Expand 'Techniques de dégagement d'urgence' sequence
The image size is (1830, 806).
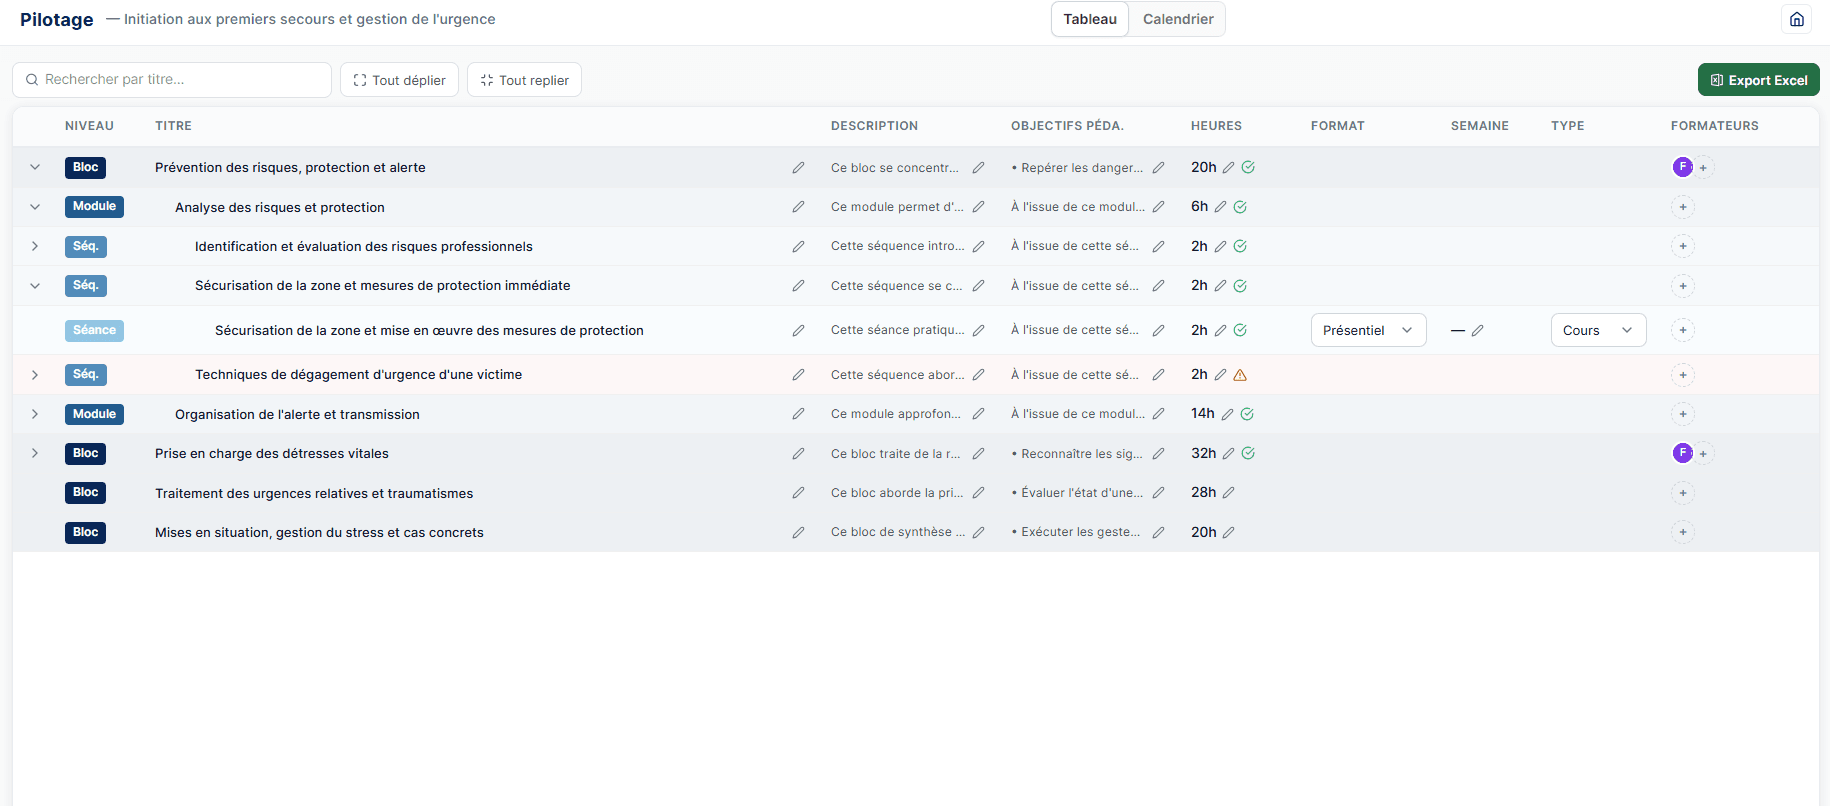35,375
